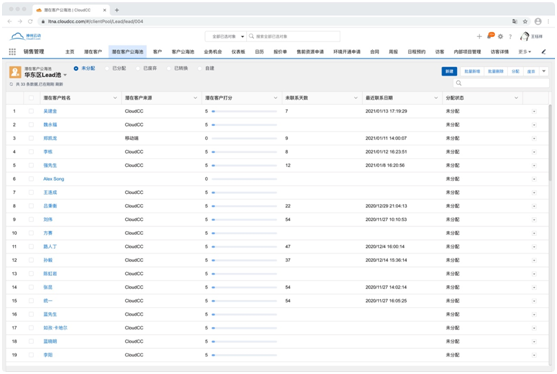Open the browser three-dot menu
Viewport: 557px width, 374px height.
(x=549, y=21)
